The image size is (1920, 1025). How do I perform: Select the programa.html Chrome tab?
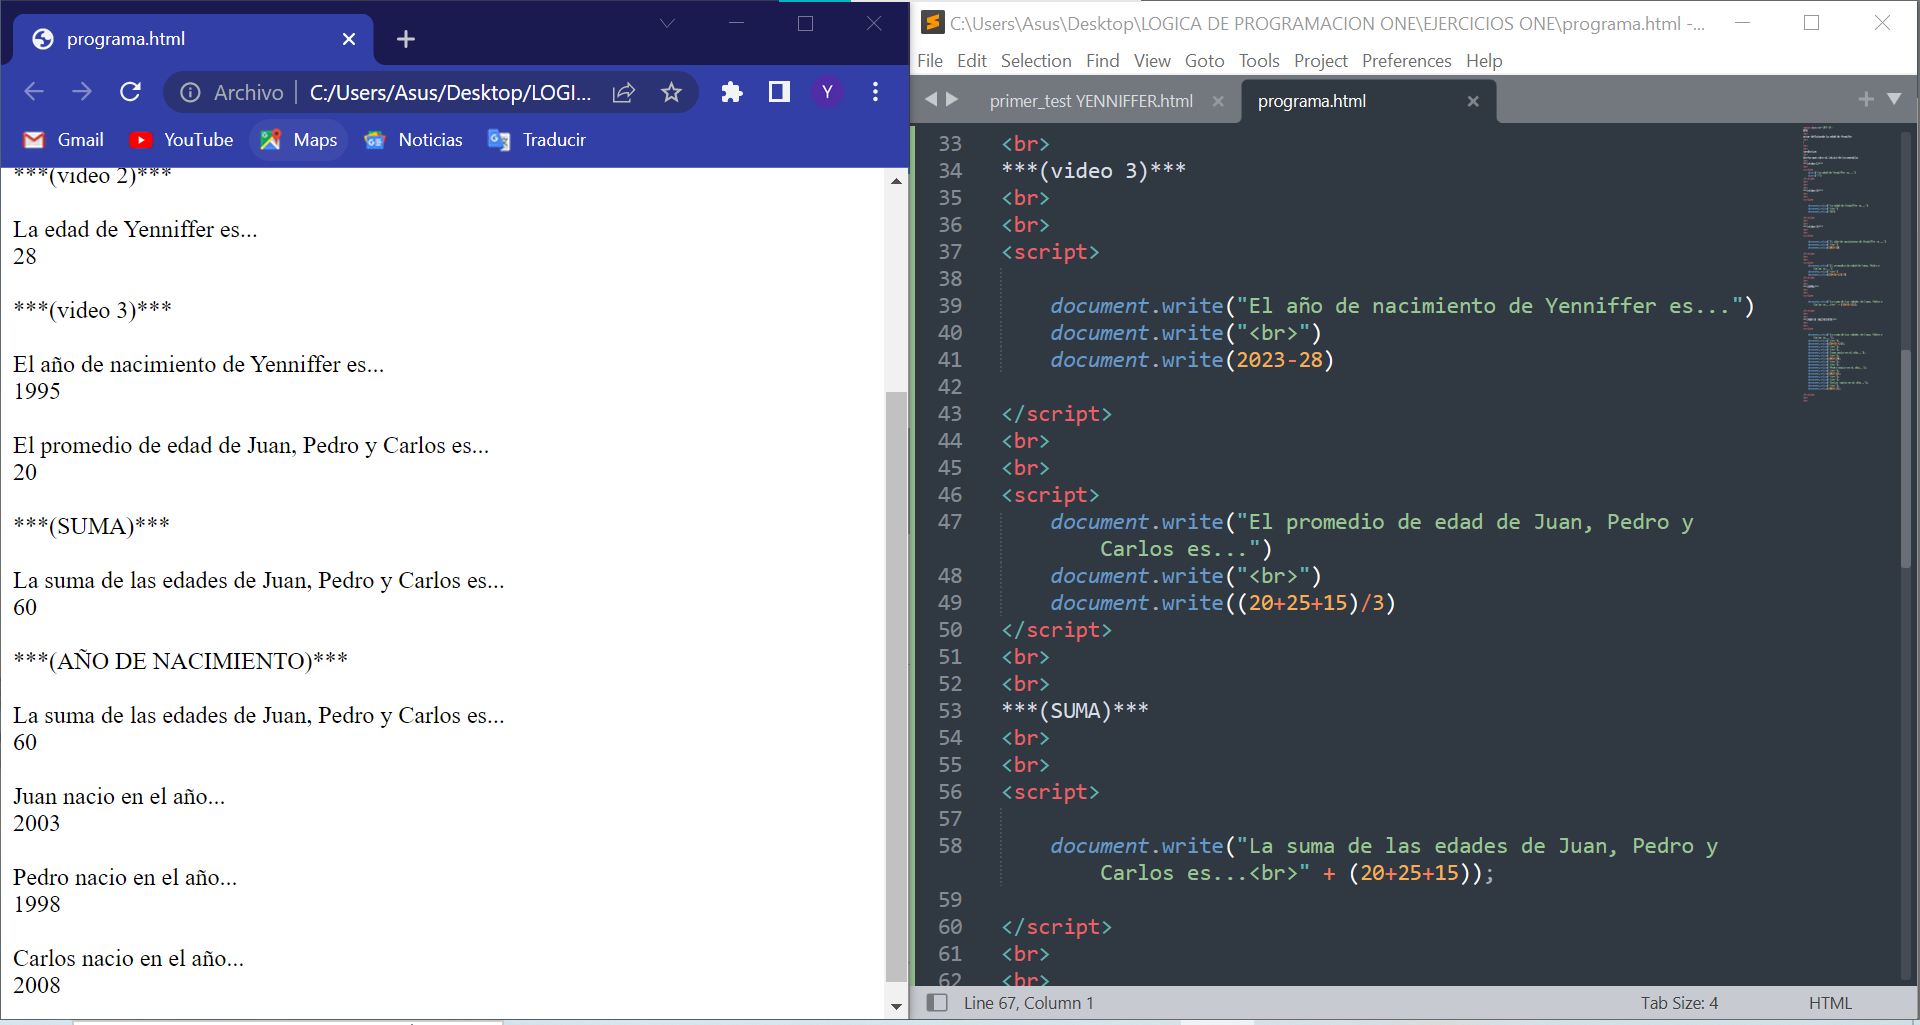pyautogui.click(x=193, y=39)
